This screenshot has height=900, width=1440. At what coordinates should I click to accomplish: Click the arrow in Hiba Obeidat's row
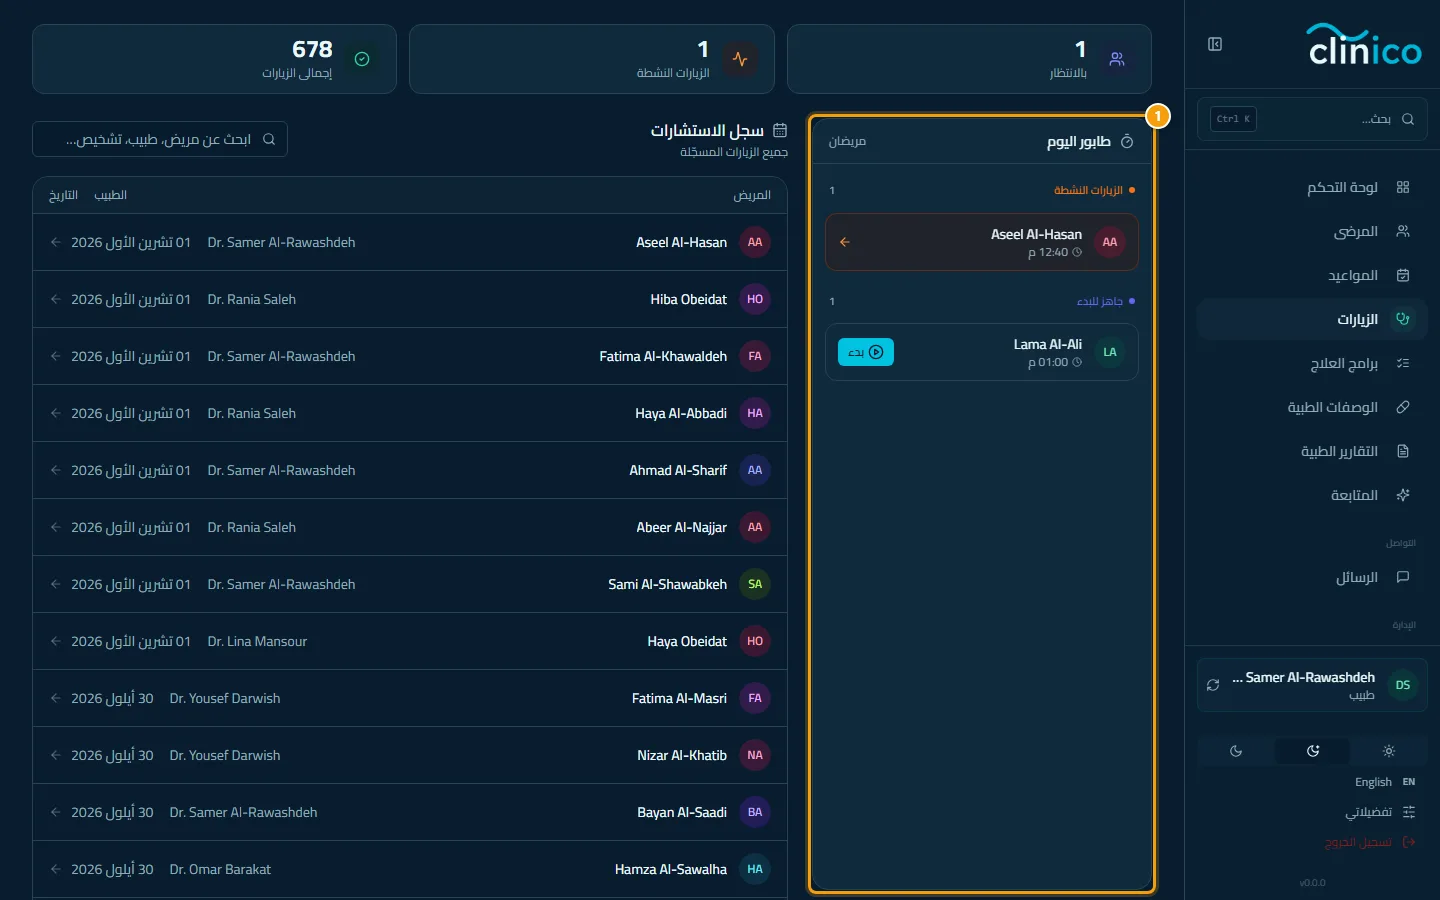click(55, 299)
